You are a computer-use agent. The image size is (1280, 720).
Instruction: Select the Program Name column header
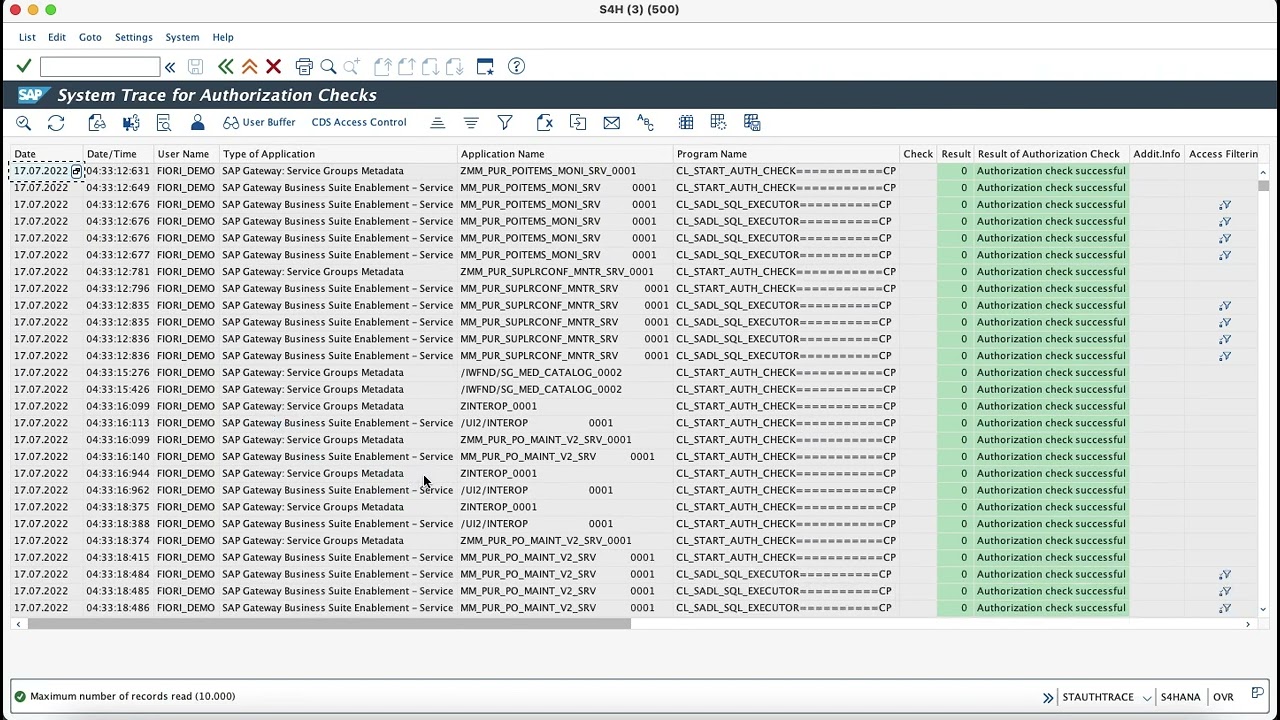coord(786,154)
